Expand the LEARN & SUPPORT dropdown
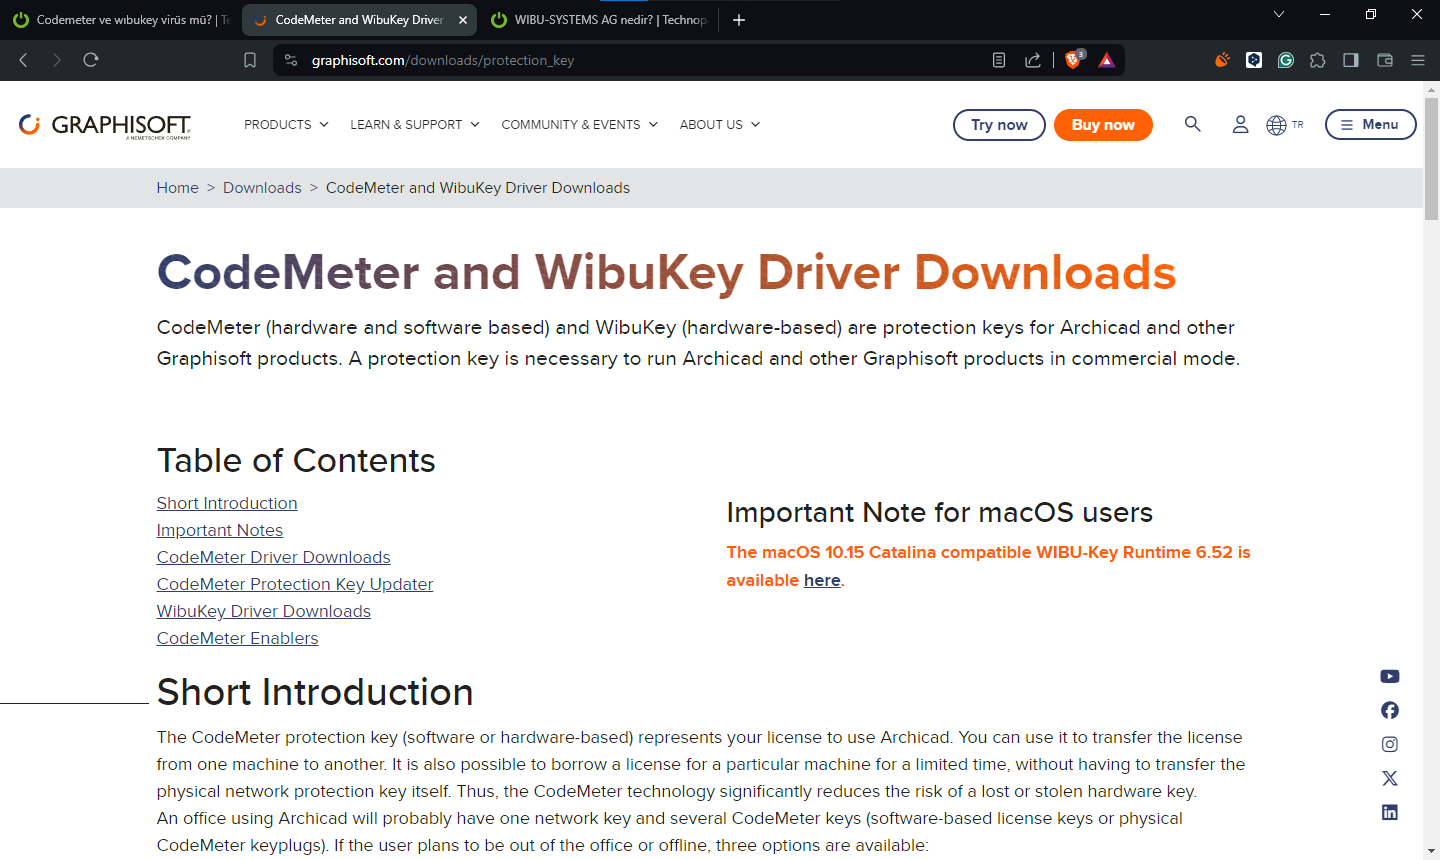Viewport: 1440px width, 860px height. tap(415, 125)
